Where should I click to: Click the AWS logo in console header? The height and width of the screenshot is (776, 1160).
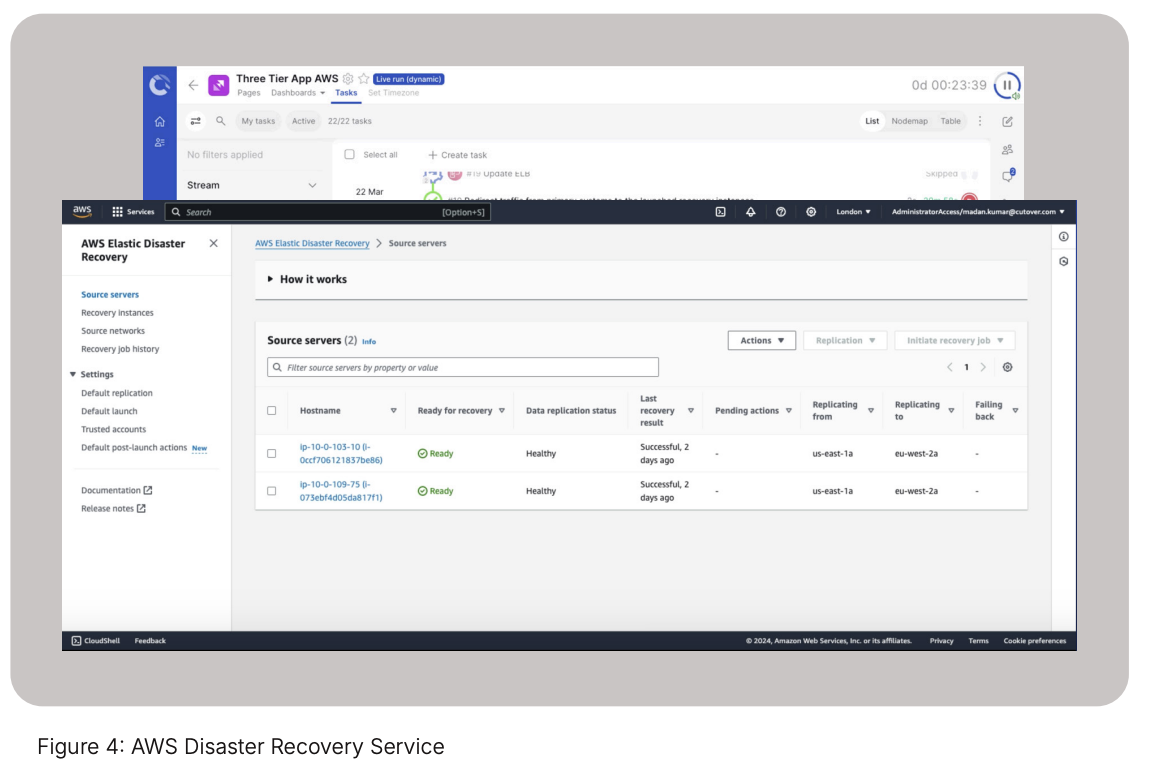82,212
